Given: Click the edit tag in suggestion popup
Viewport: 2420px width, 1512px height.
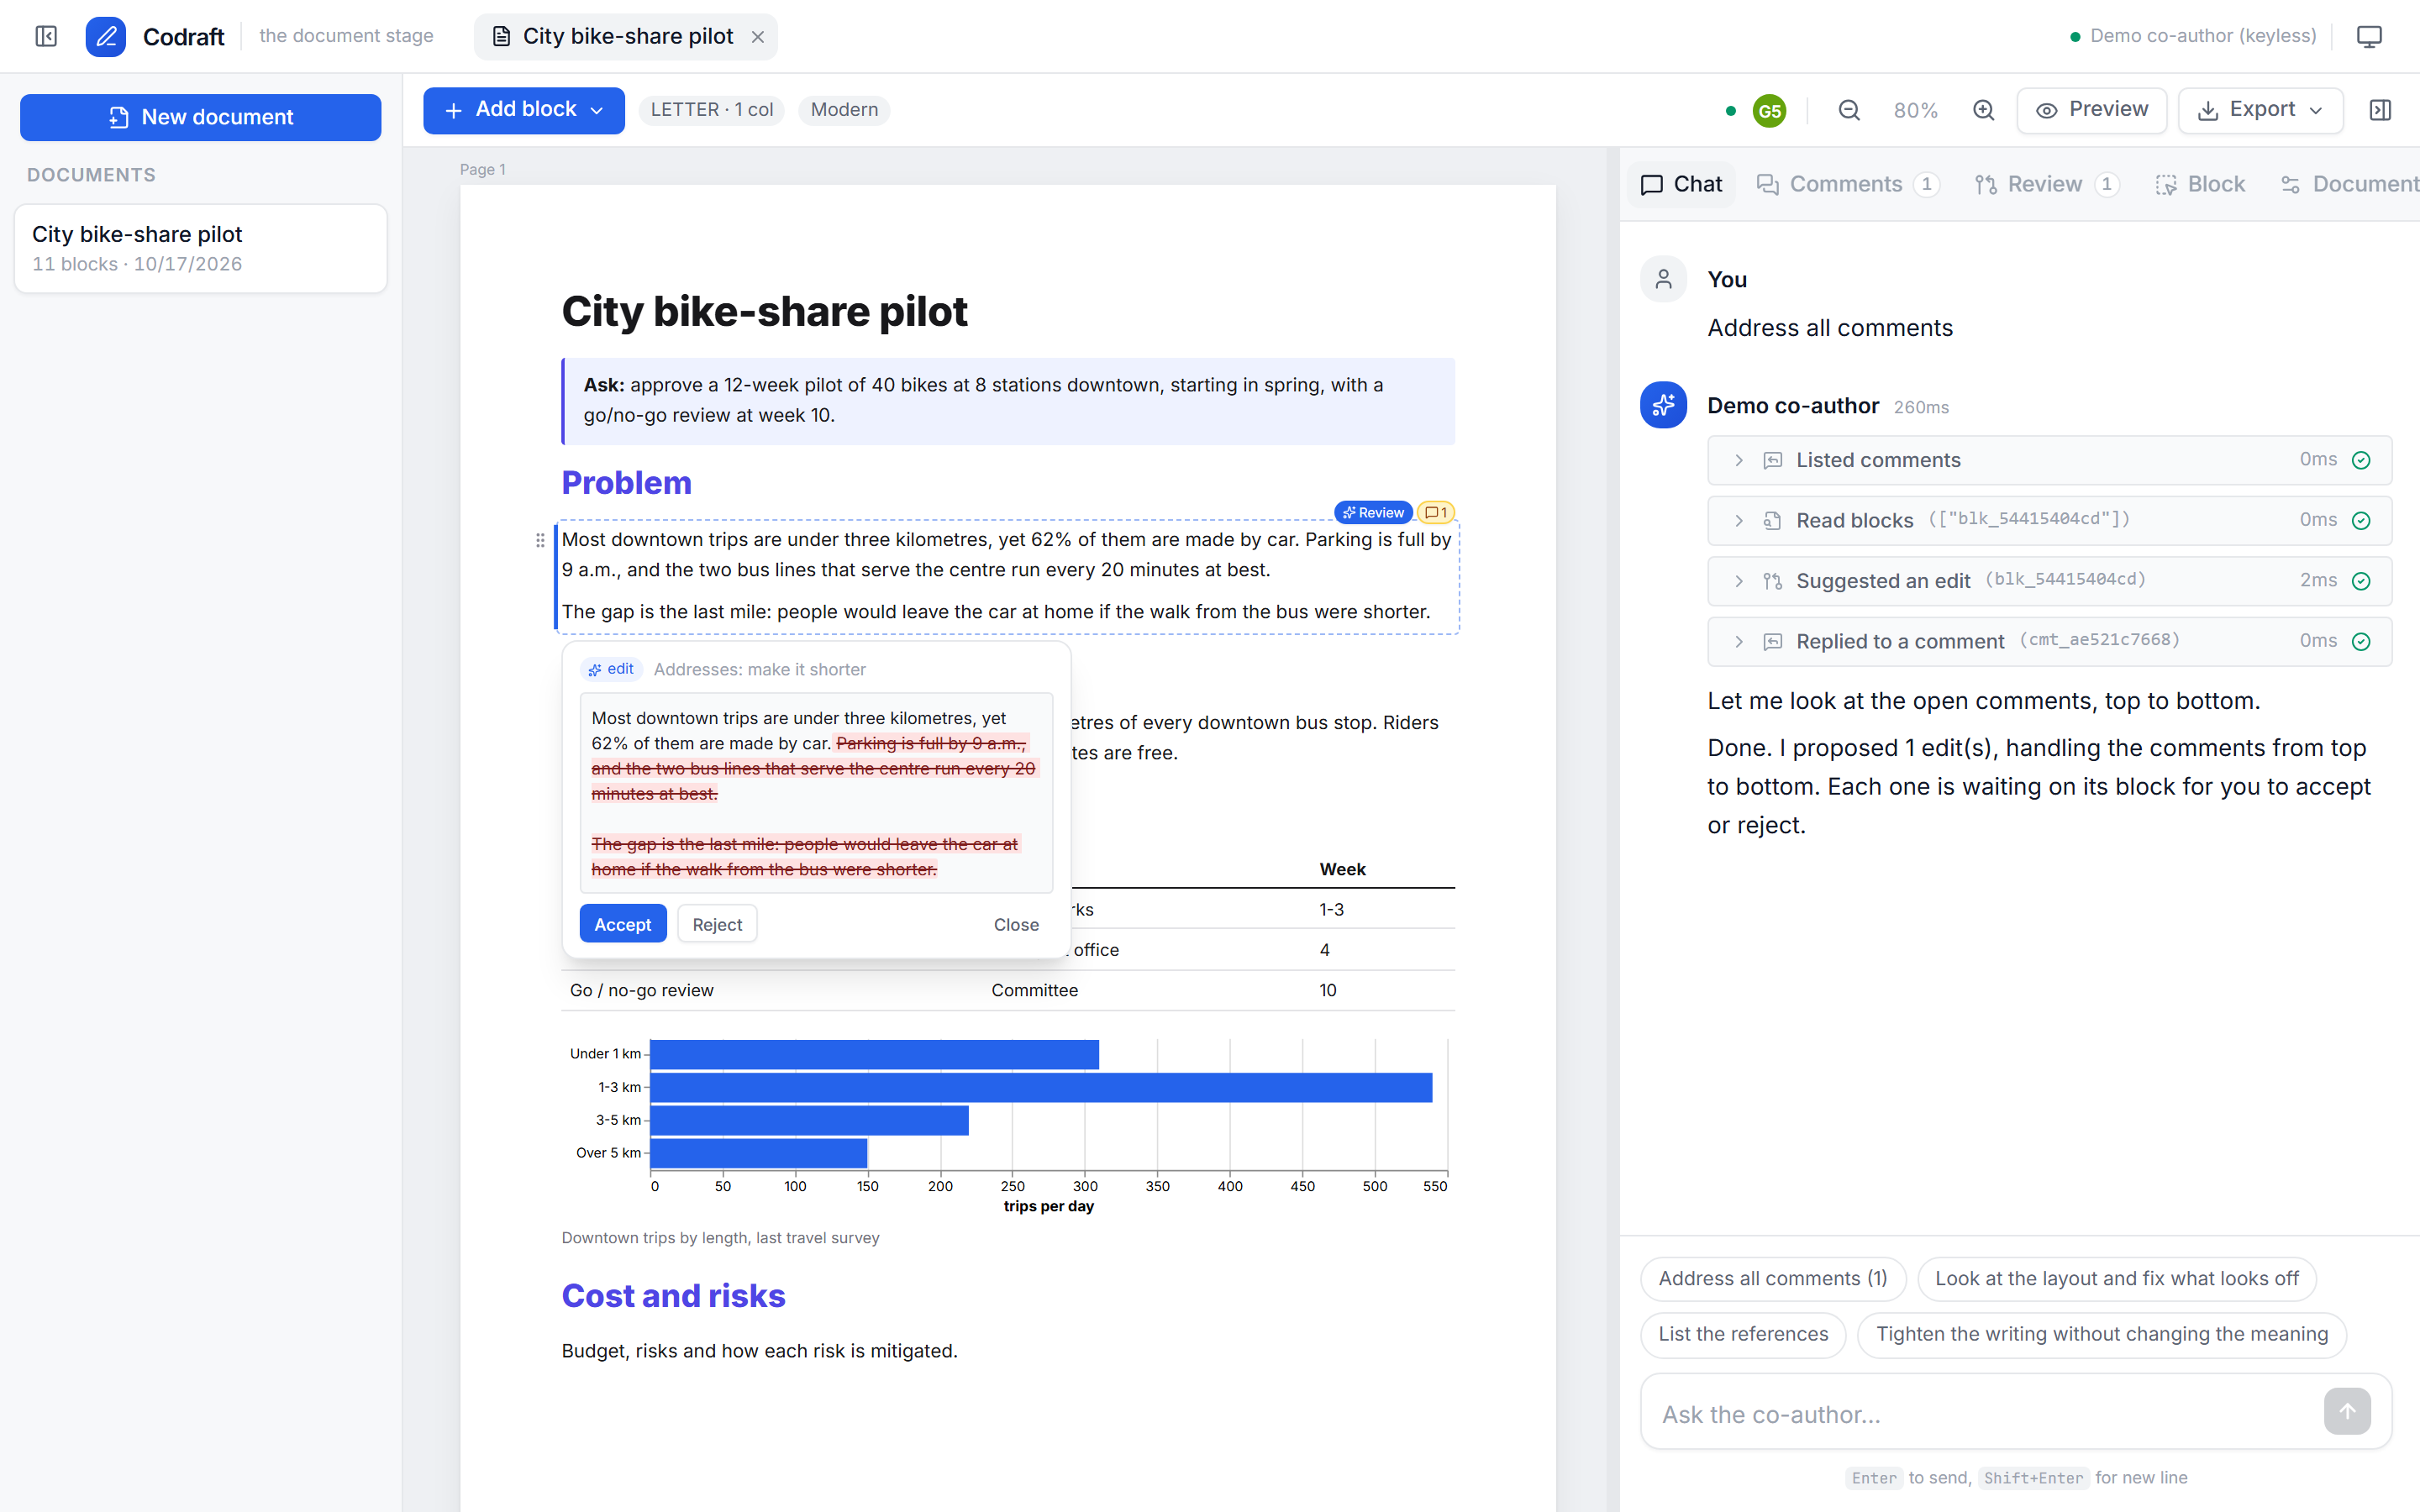Looking at the screenshot, I should tap(611, 669).
